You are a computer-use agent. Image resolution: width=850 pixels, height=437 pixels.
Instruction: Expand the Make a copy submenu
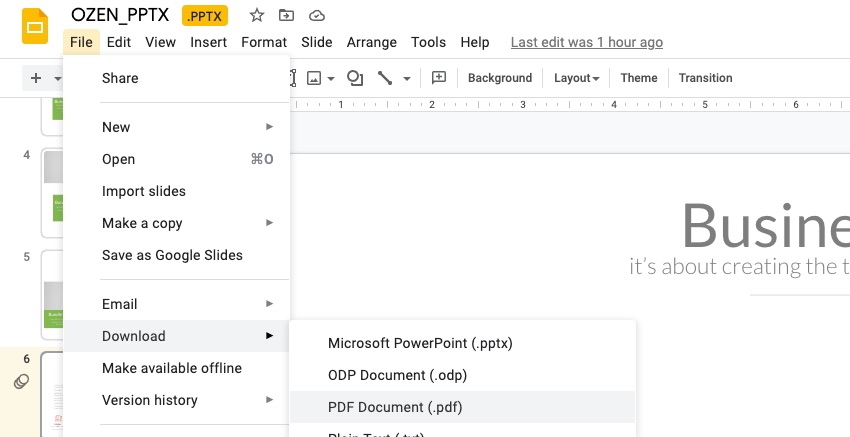click(177, 223)
